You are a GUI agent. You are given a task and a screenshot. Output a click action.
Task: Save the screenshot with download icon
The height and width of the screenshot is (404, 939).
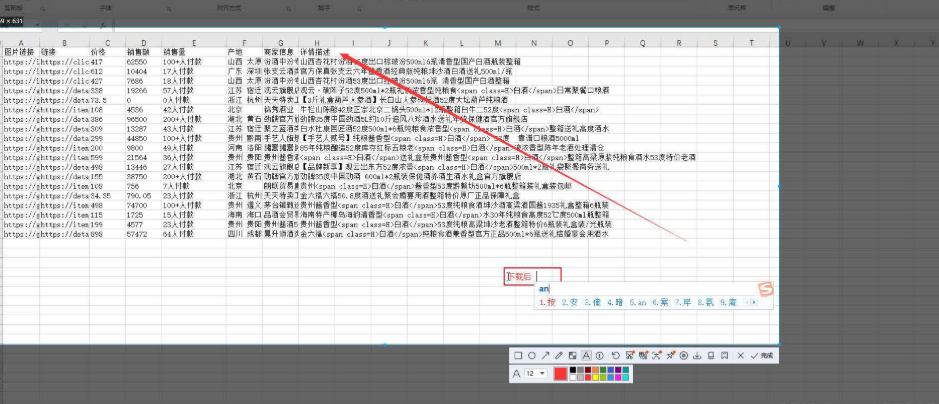tap(697, 356)
